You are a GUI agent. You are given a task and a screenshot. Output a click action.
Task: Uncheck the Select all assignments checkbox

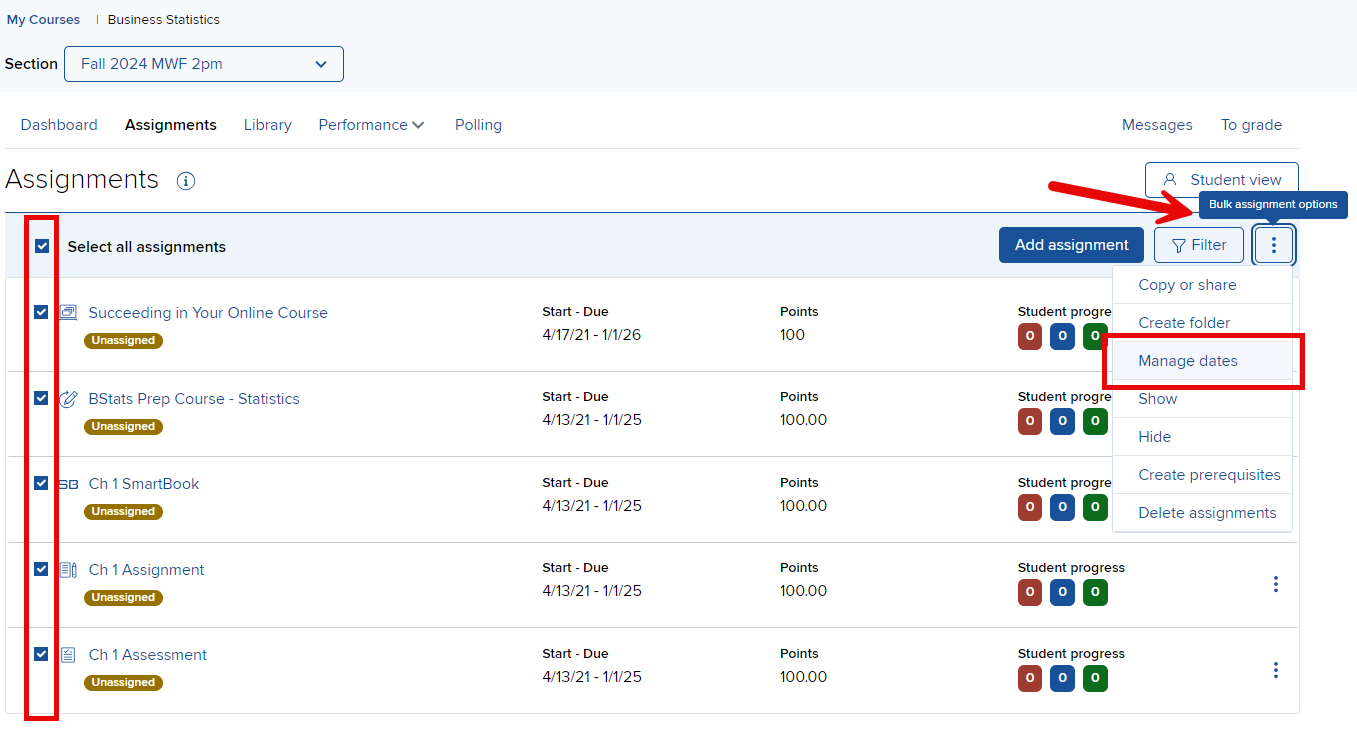pyautogui.click(x=42, y=246)
